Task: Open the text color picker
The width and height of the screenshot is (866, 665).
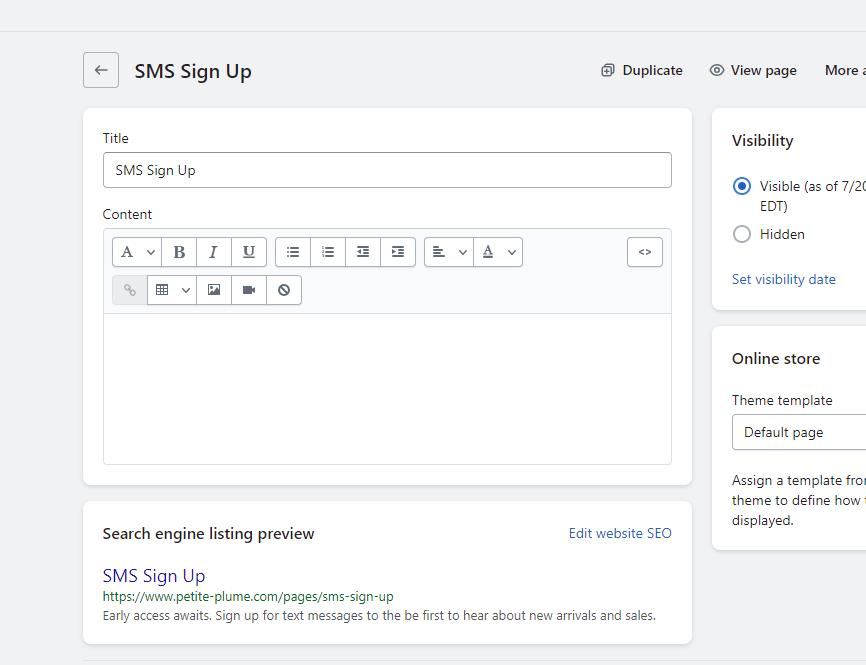Action: [x=498, y=252]
